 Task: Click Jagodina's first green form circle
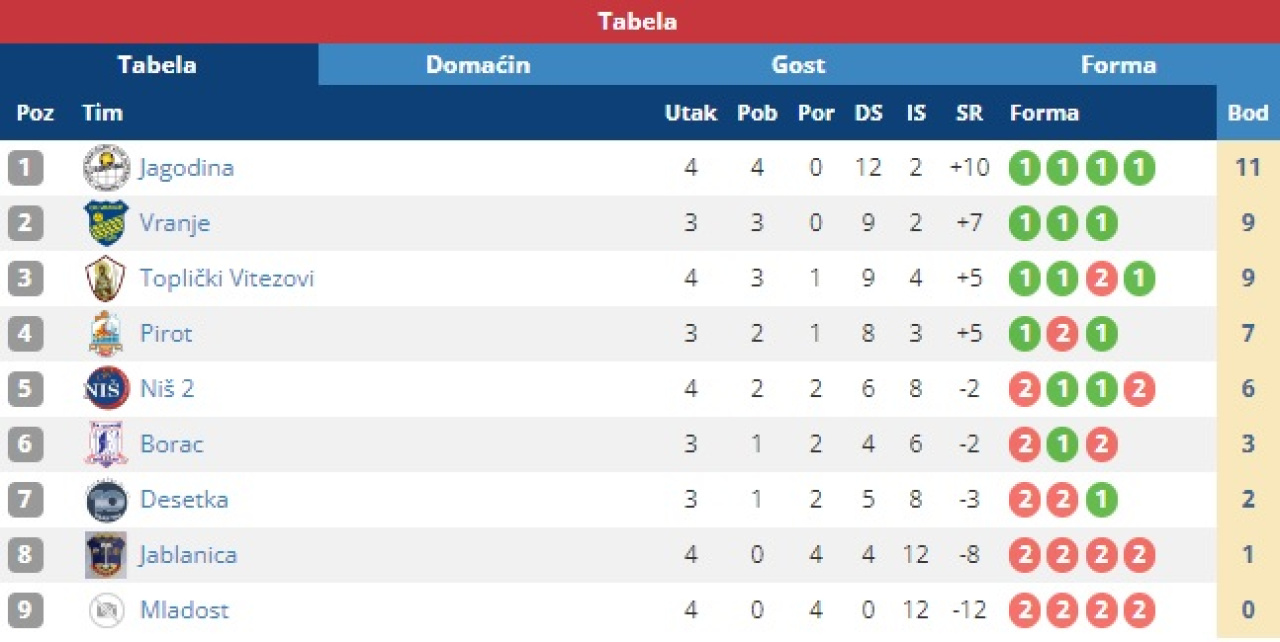point(1024,167)
